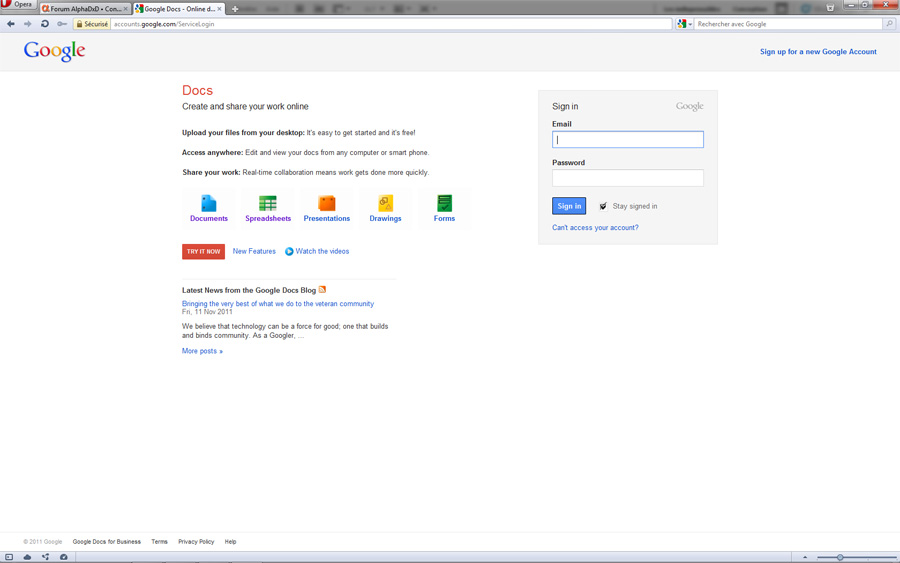Close the Google Docs tab
The image size is (900, 563).
[x=219, y=9]
